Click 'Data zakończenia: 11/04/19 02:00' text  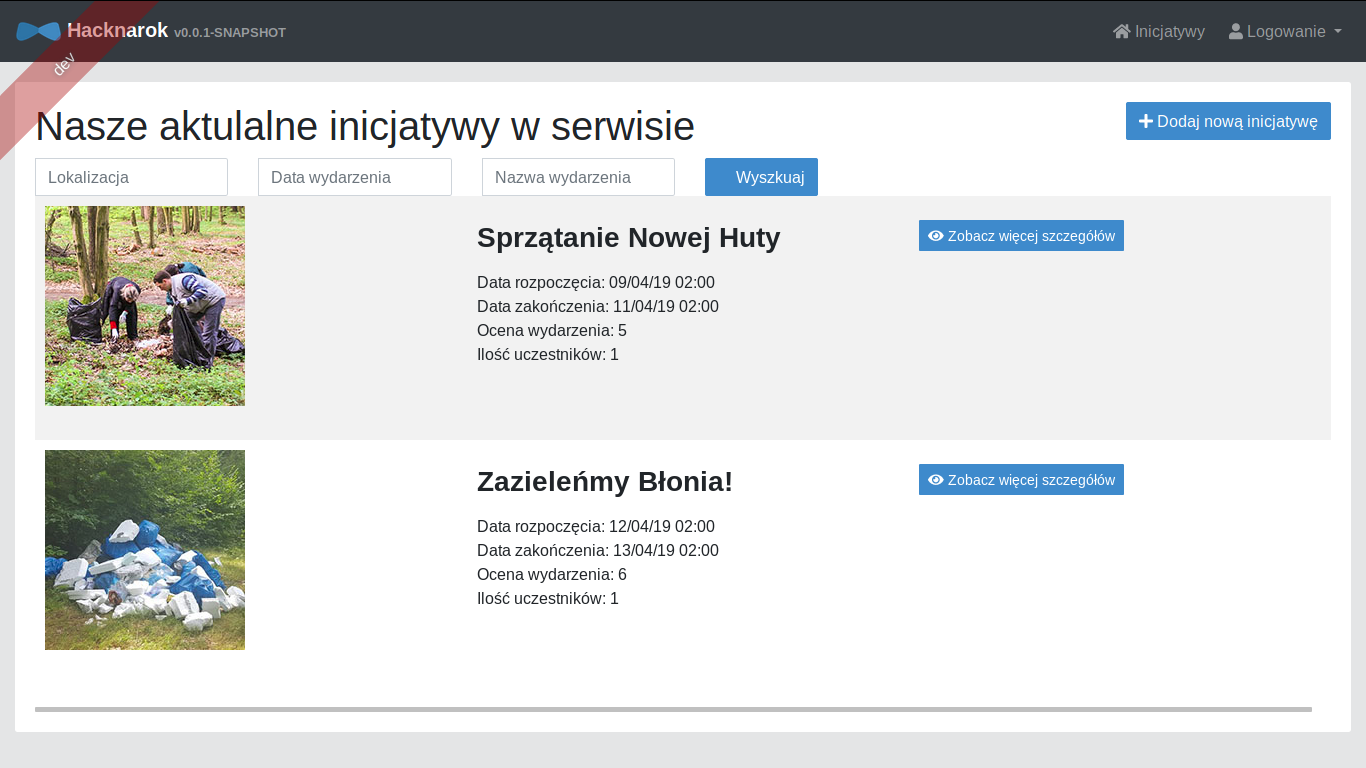click(x=598, y=307)
